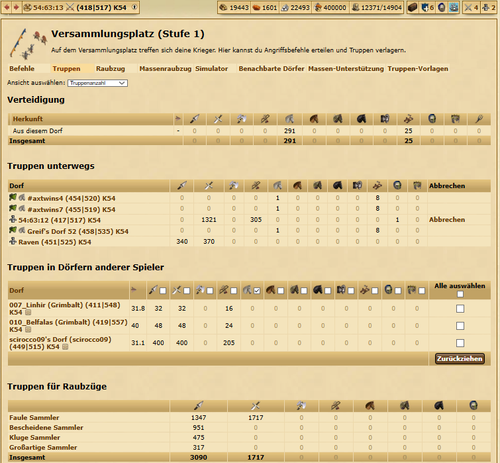Screen dimensions: 500x463
Task: Open the Massenraubzug tab
Action: pyautogui.click(x=165, y=69)
